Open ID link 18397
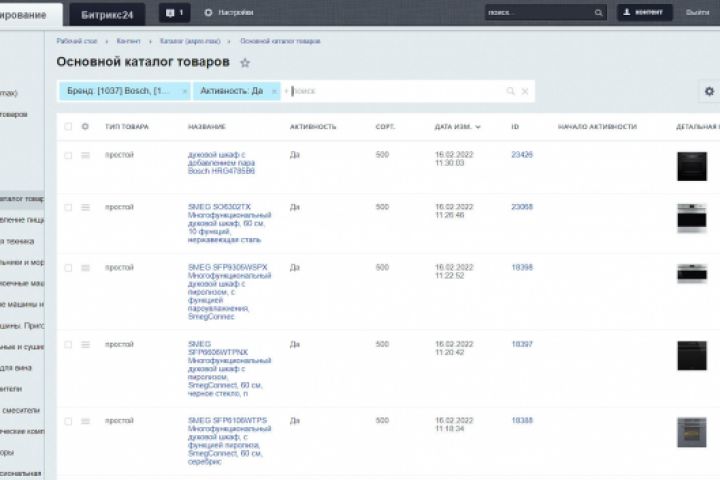 [522, 344]
